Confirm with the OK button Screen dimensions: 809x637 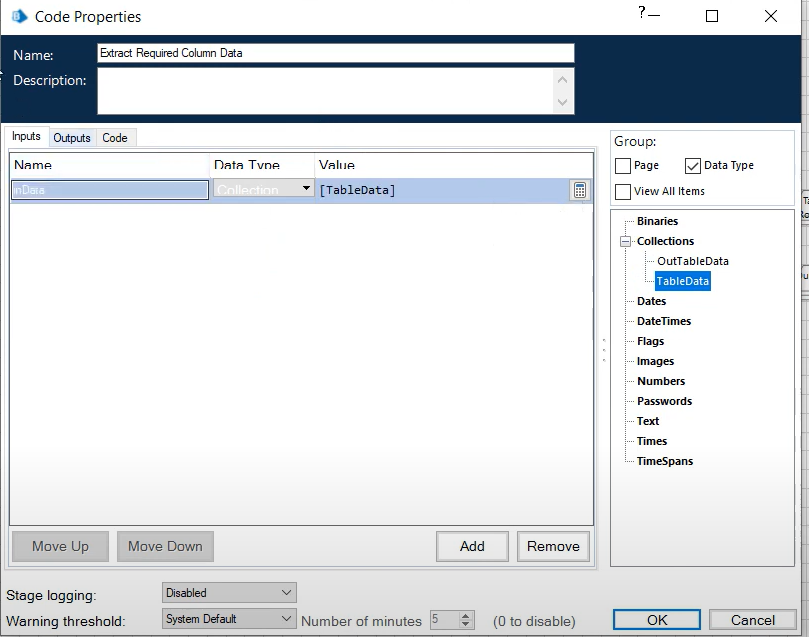(x=657, y=619)
